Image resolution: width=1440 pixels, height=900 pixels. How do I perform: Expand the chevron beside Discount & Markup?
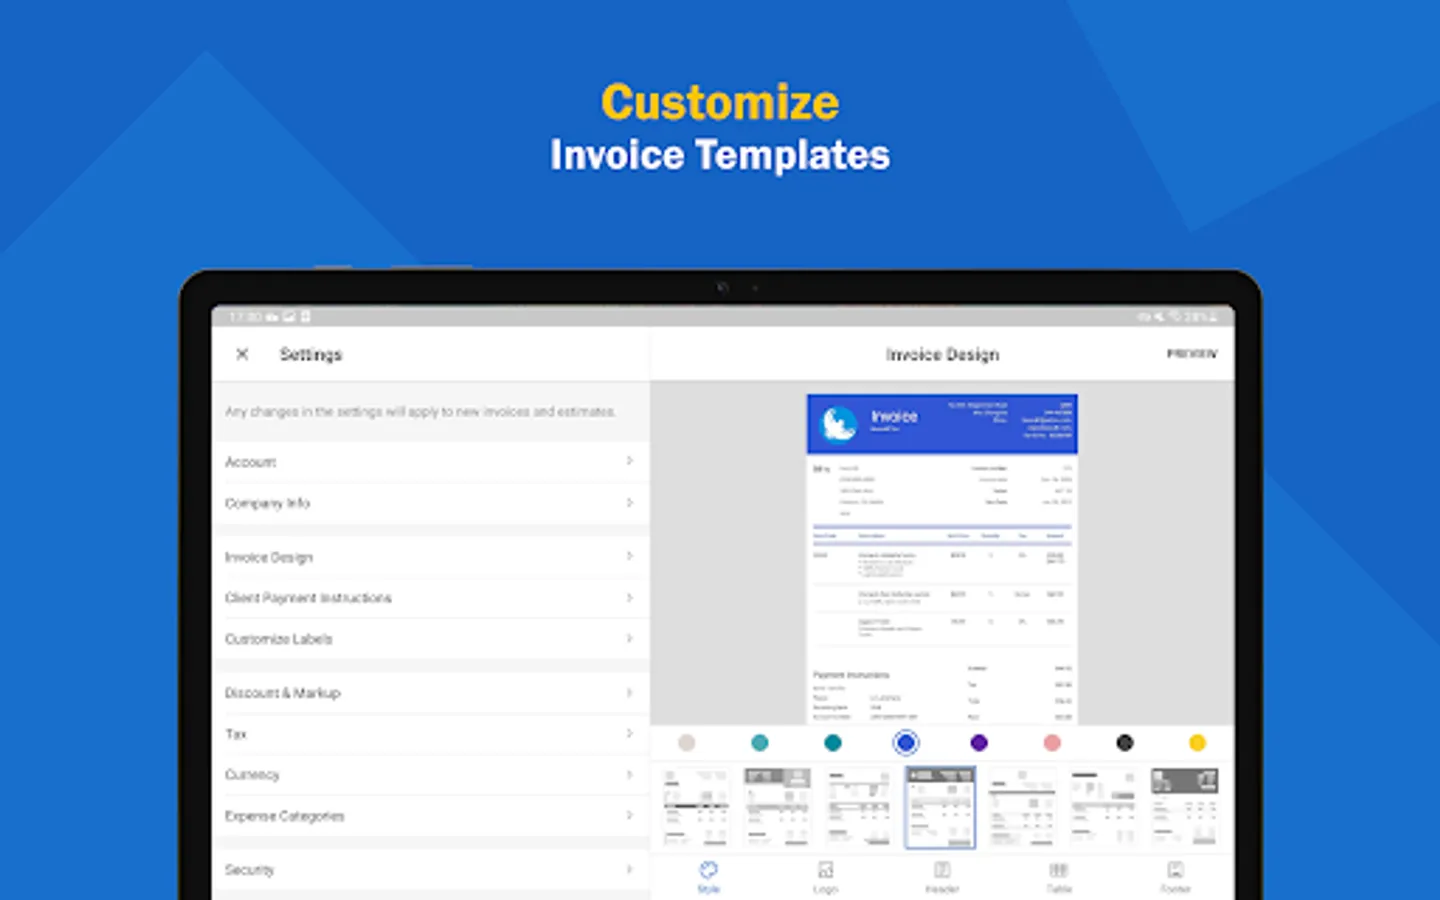click(x=629, y=692)
